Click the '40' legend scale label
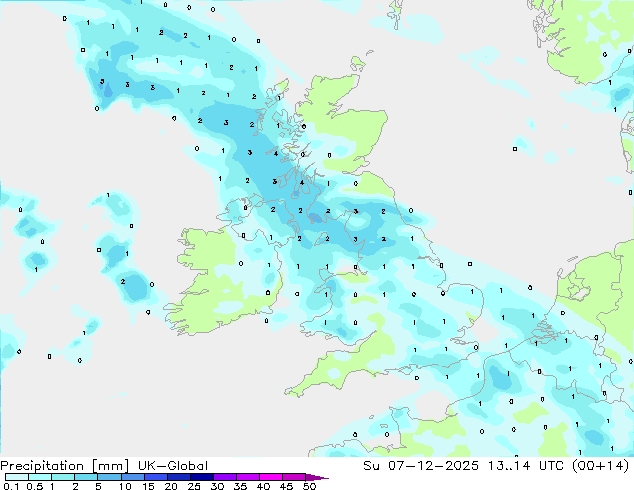The height and width of the screenshot is (490, 634). click(x=263, y=486)
